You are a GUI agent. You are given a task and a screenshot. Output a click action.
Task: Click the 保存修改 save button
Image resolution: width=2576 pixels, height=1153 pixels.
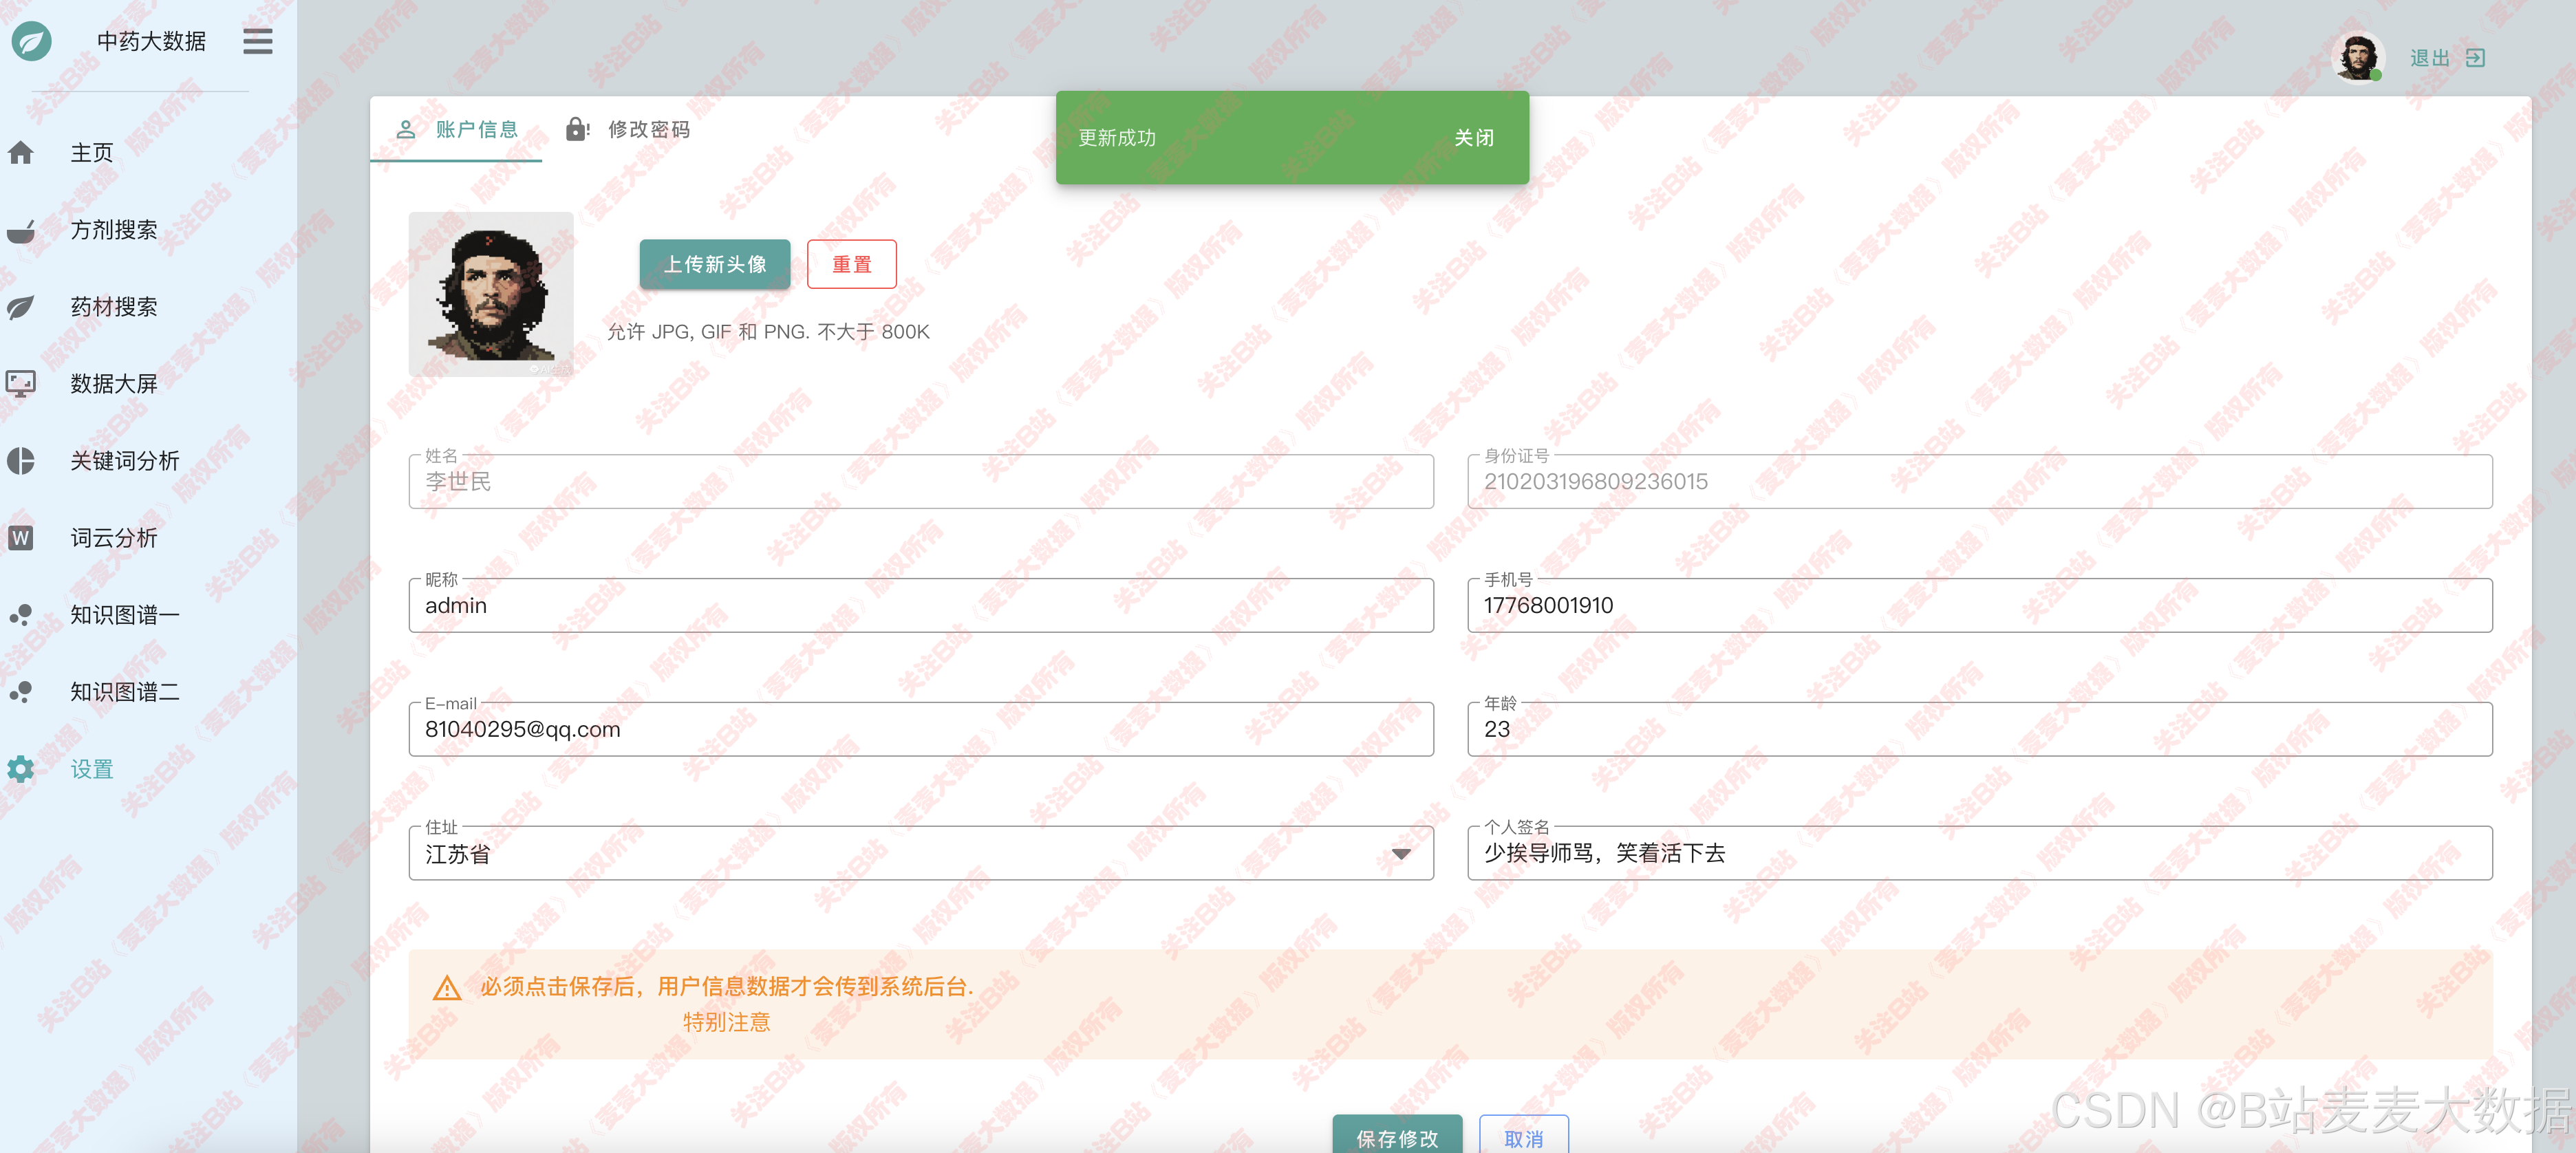point(1397,1139)
